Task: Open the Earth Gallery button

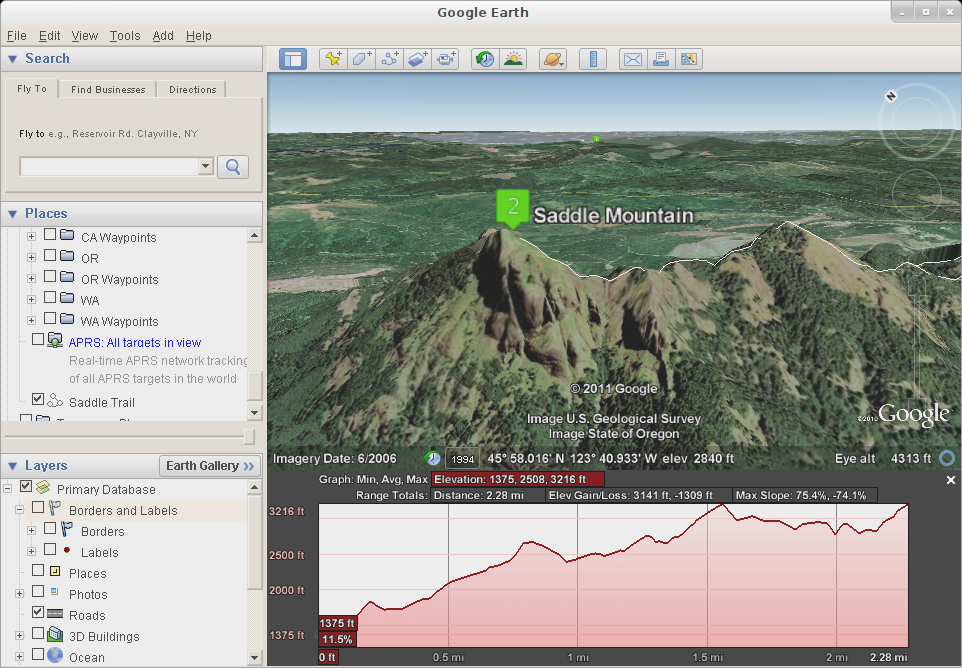Action: tap(210, 466)
